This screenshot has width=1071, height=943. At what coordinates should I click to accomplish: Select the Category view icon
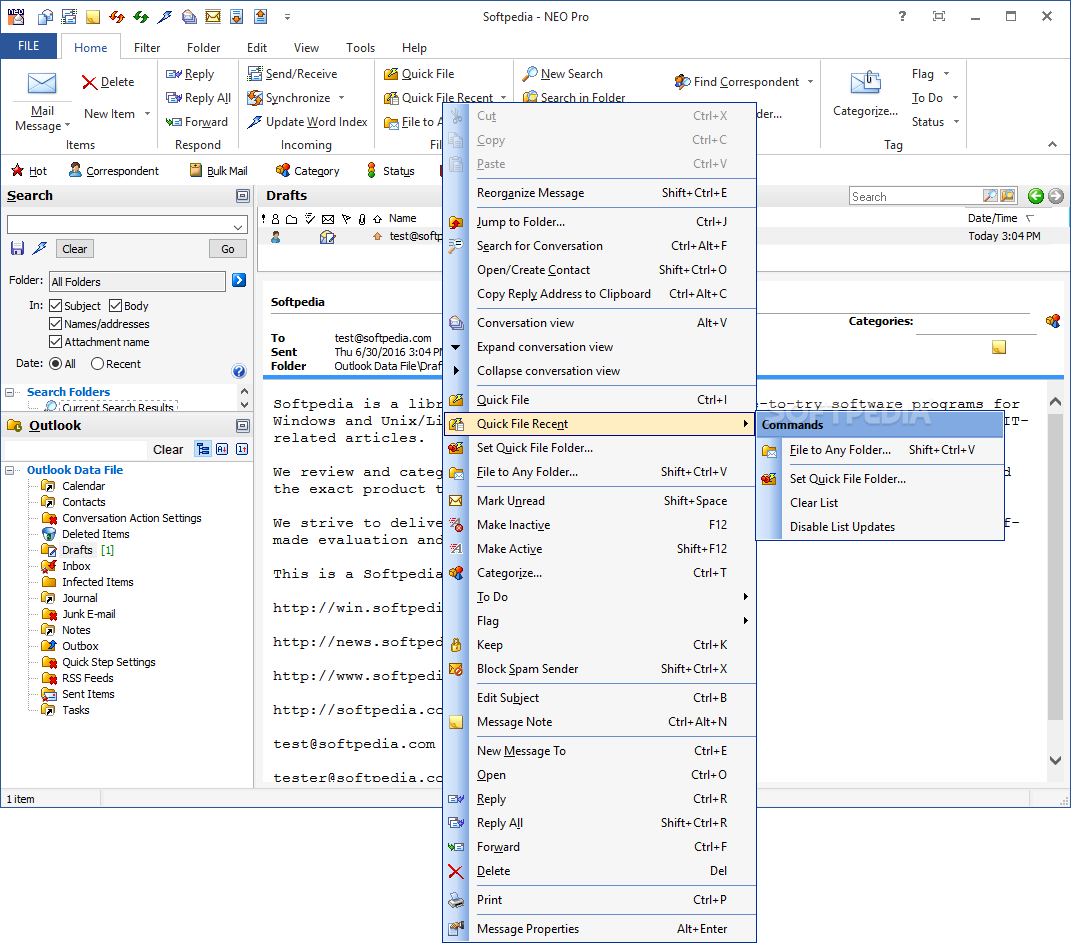coord(283,170)
